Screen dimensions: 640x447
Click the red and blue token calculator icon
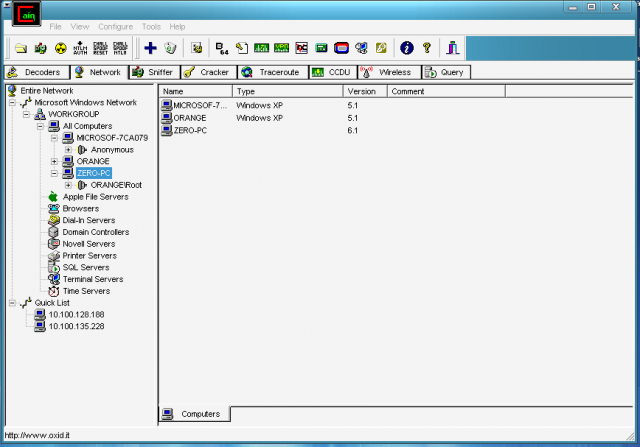(x=341, y=48)
